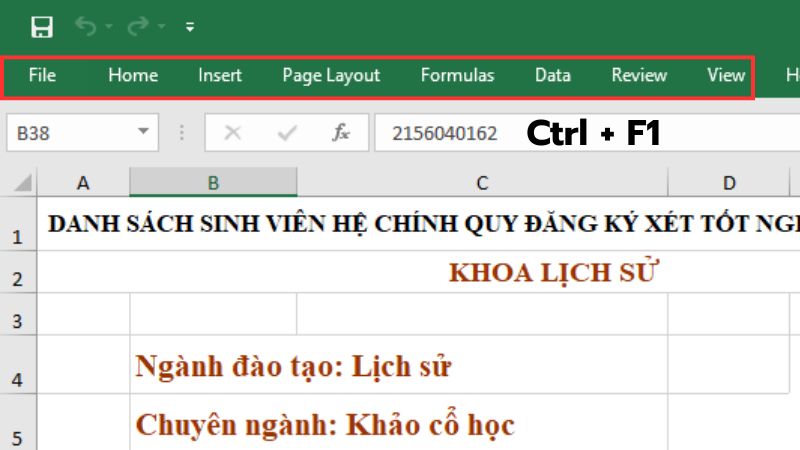
Task: Select column C by its header
Action: pos(482,182)
